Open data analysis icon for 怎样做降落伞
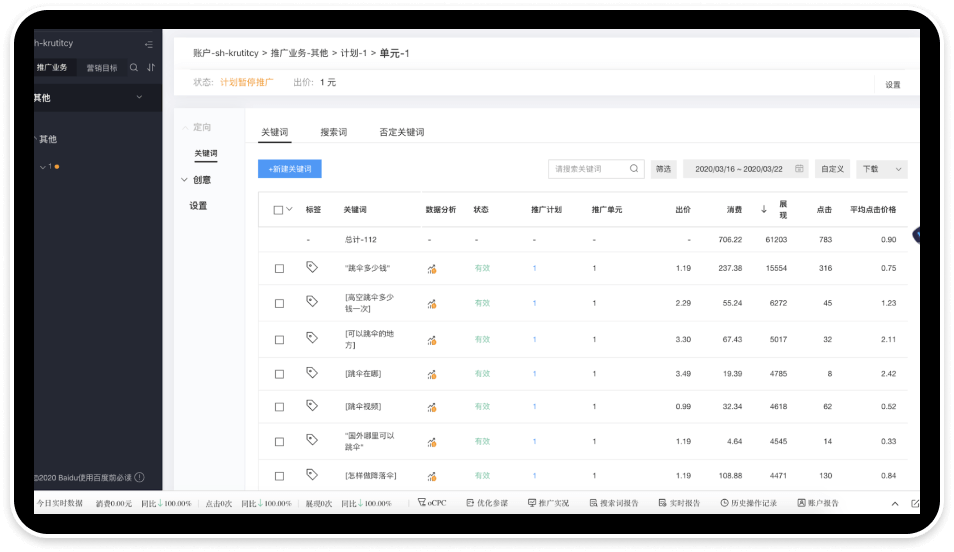 click(x=431, y=476)
